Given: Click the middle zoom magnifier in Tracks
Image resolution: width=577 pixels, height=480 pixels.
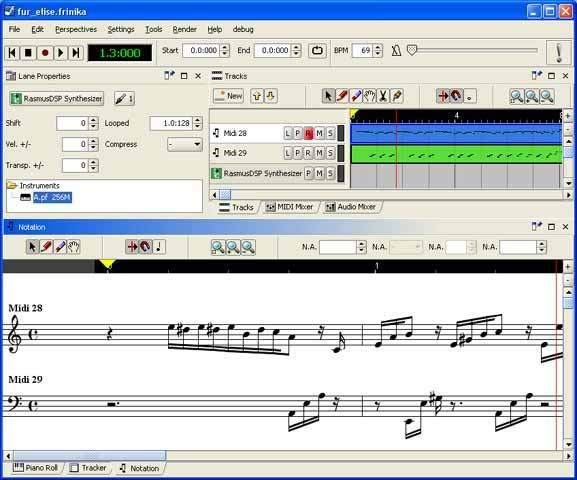Looking at the screenshot, I should pos(532,96).
